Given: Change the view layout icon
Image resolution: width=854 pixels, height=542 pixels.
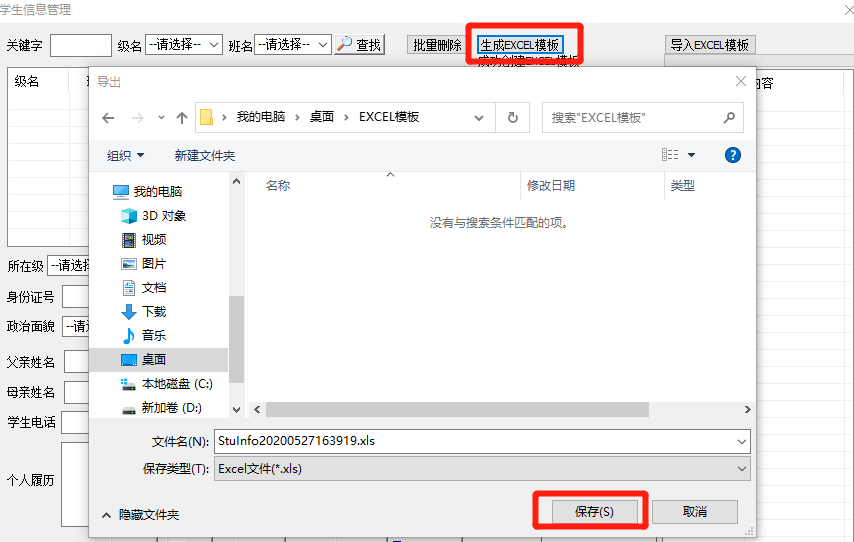Looking at the screenshot, I should tap(670, 155).
